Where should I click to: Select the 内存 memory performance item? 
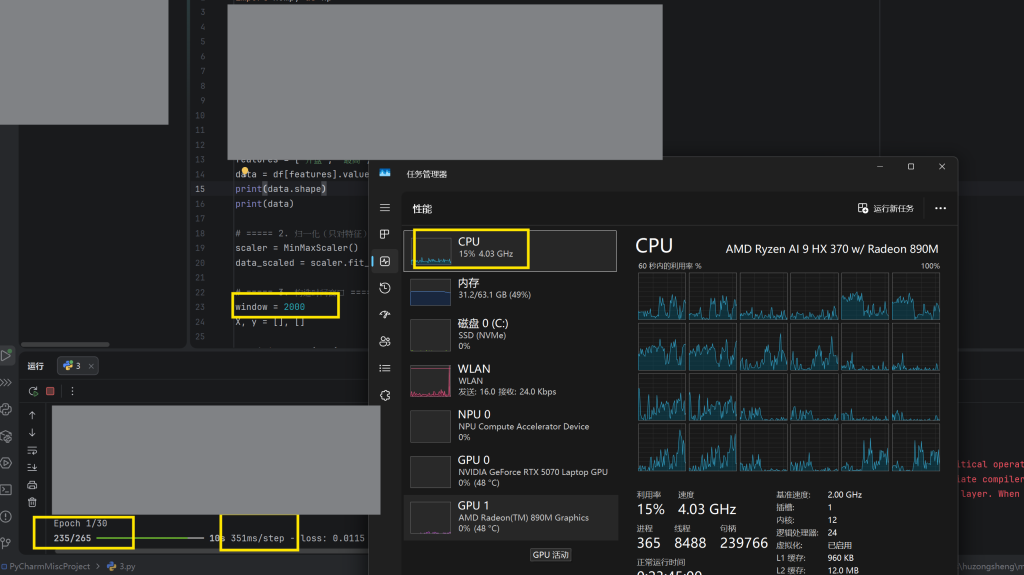(x=510, y=289)
